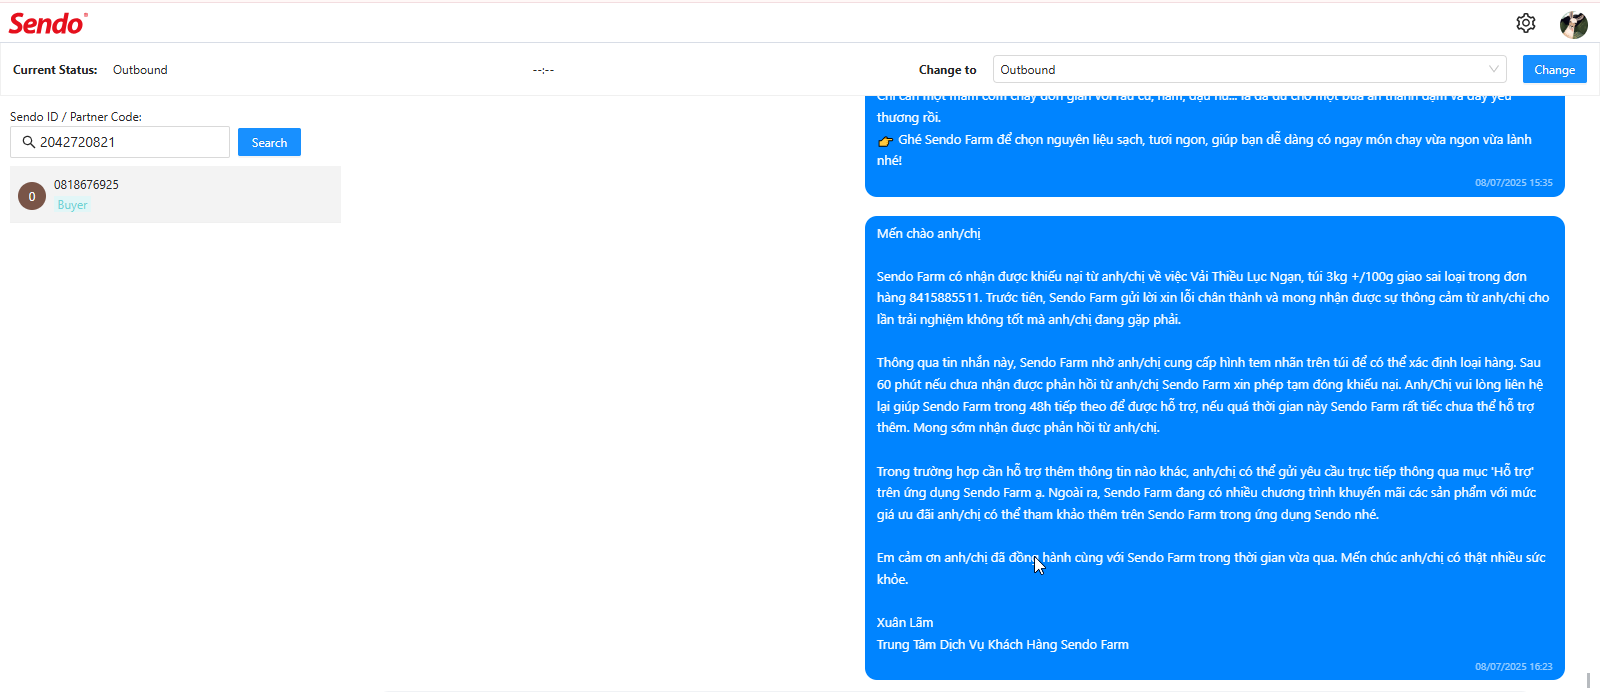
Task: Click the 'Mến chào anh/chị' greeting line
Action: click(x=928, y=233)
